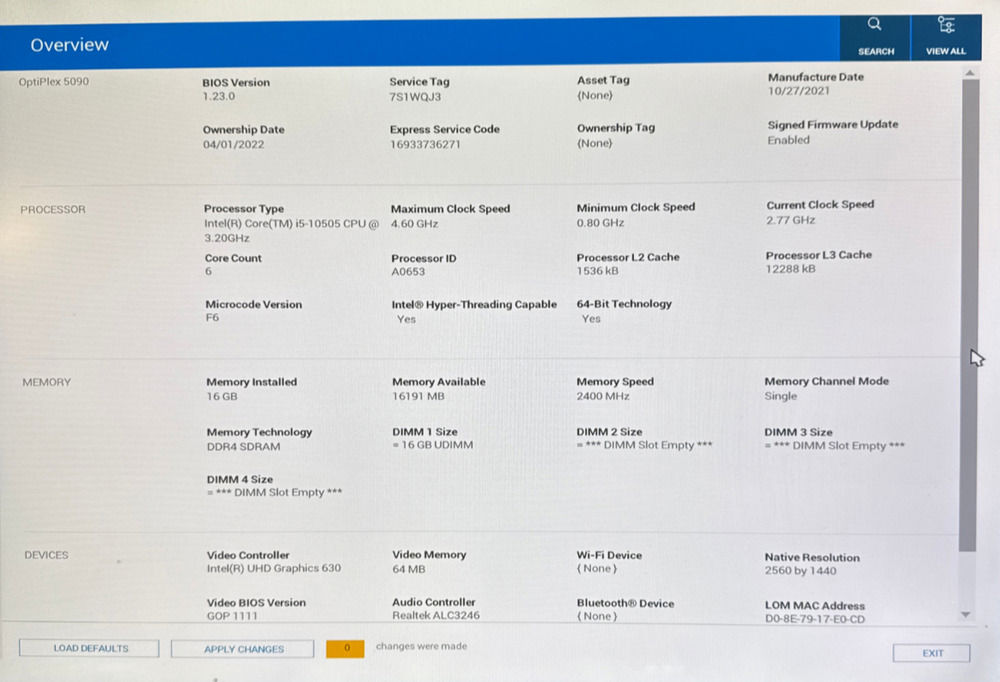This screenshot has width=1000, height=682.
Task: Select DIMM 1 Size 16 GB UDIMM
Action: pyautogui.click(x=433, y=445)
